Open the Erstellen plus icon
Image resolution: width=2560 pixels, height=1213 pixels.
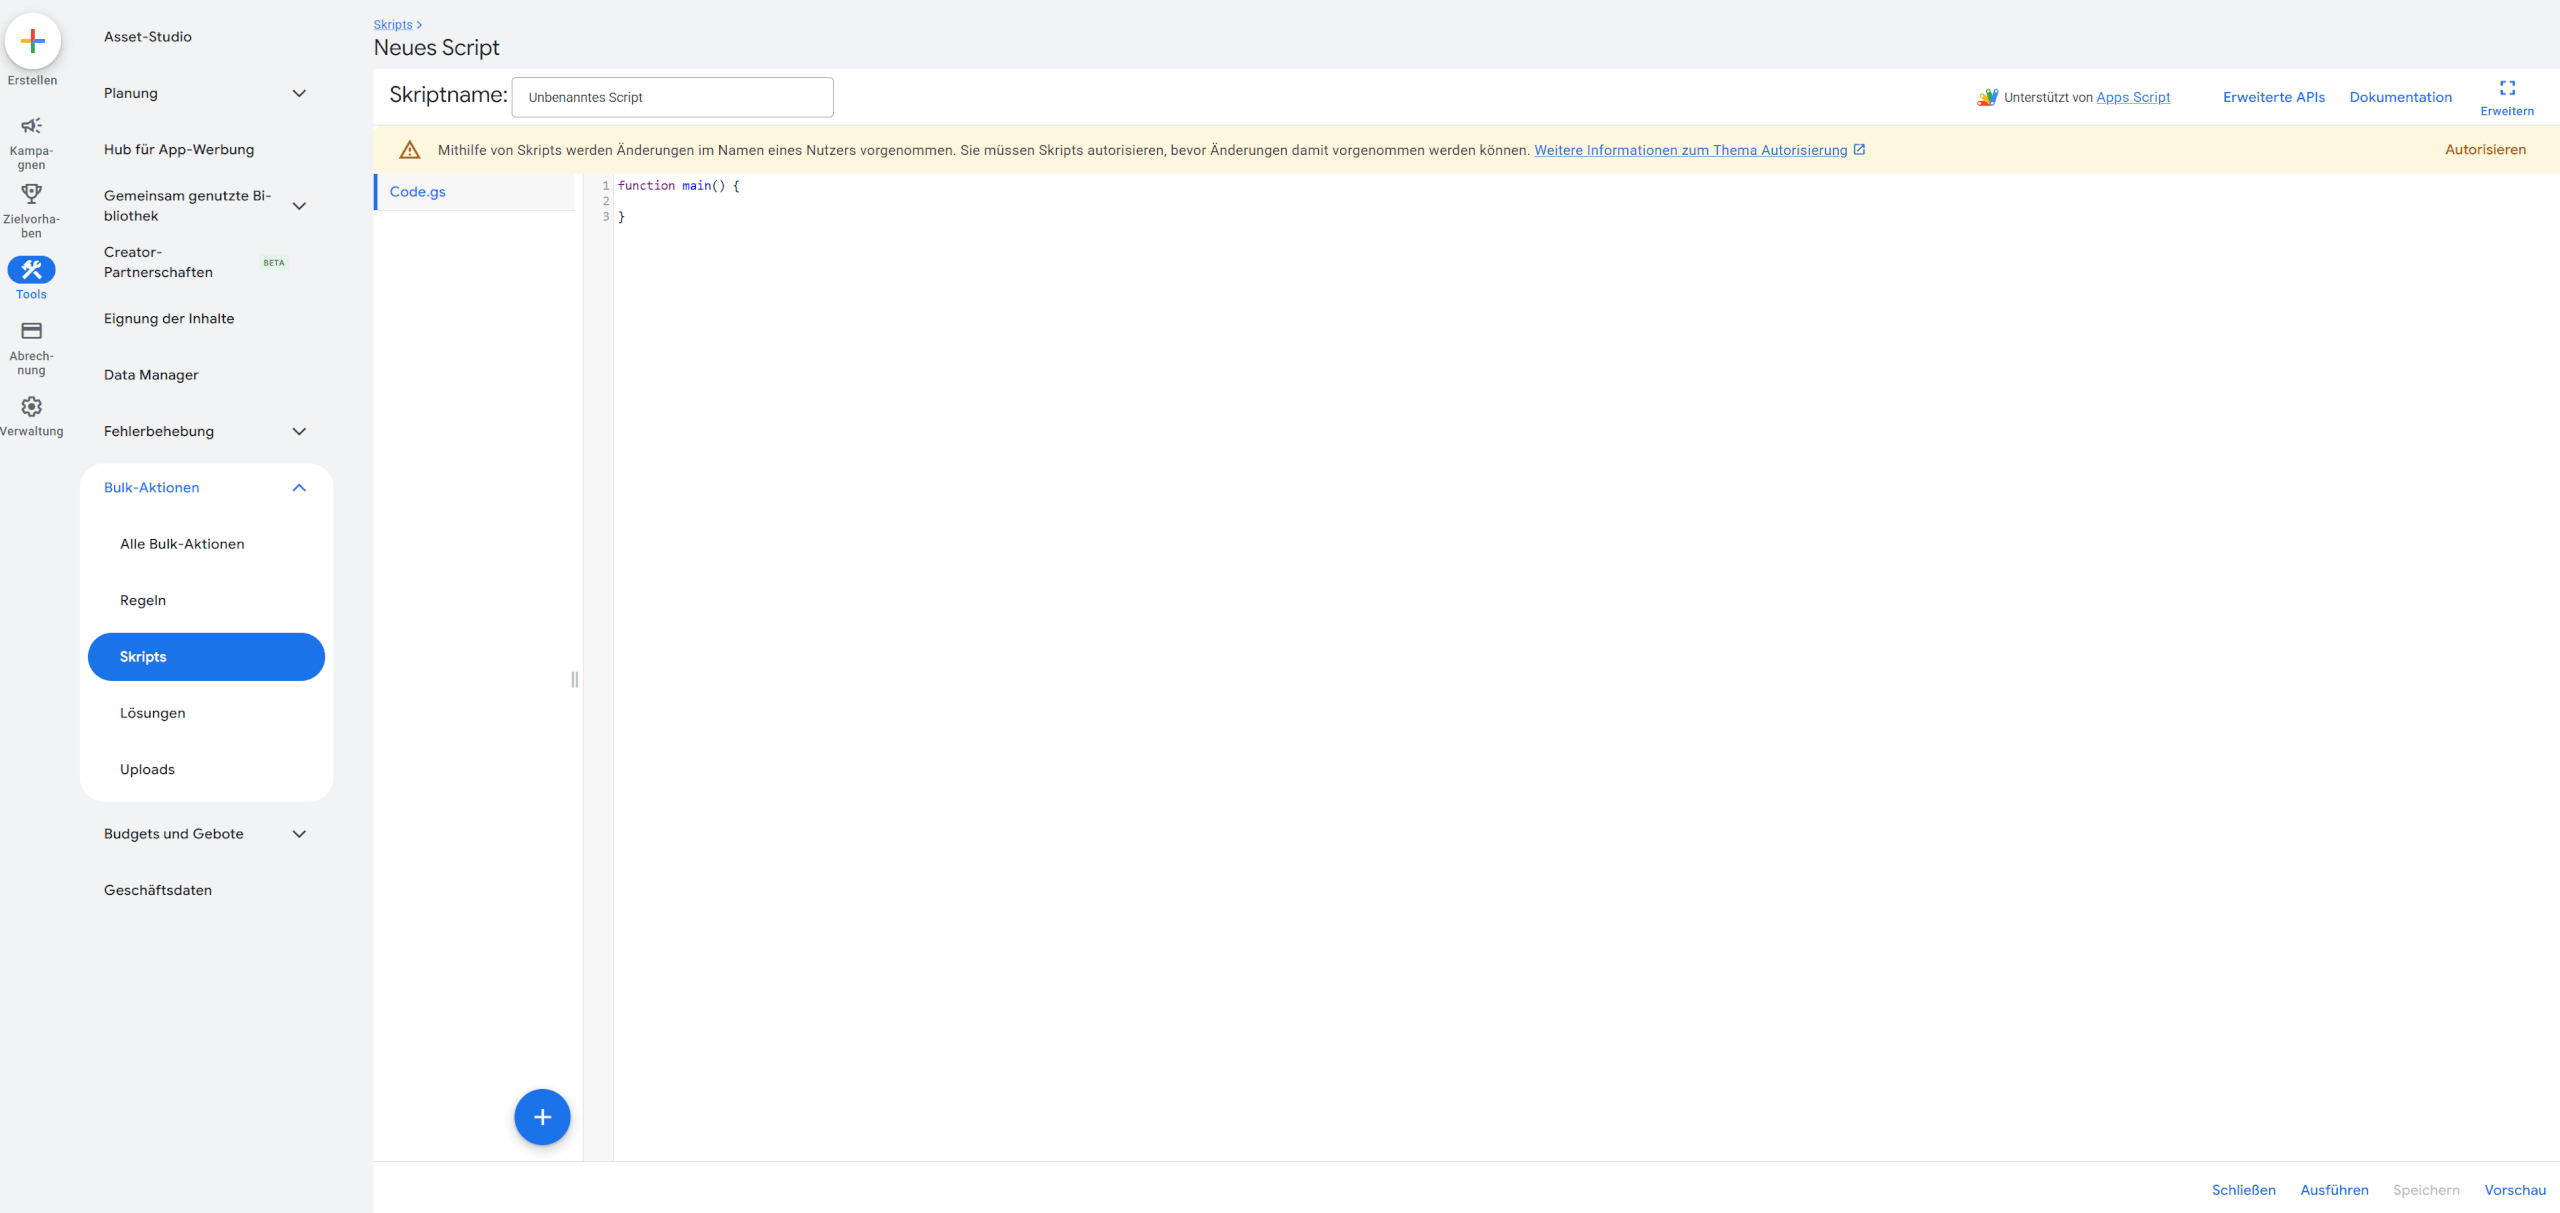[32, 42]
